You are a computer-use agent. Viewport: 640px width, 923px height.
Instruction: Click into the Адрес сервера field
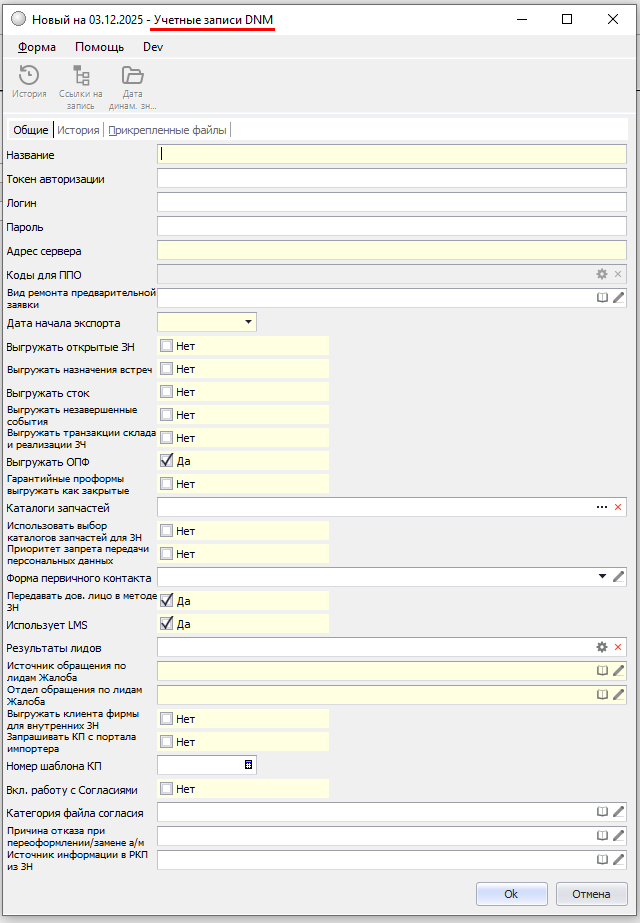(x=392, y=251)
